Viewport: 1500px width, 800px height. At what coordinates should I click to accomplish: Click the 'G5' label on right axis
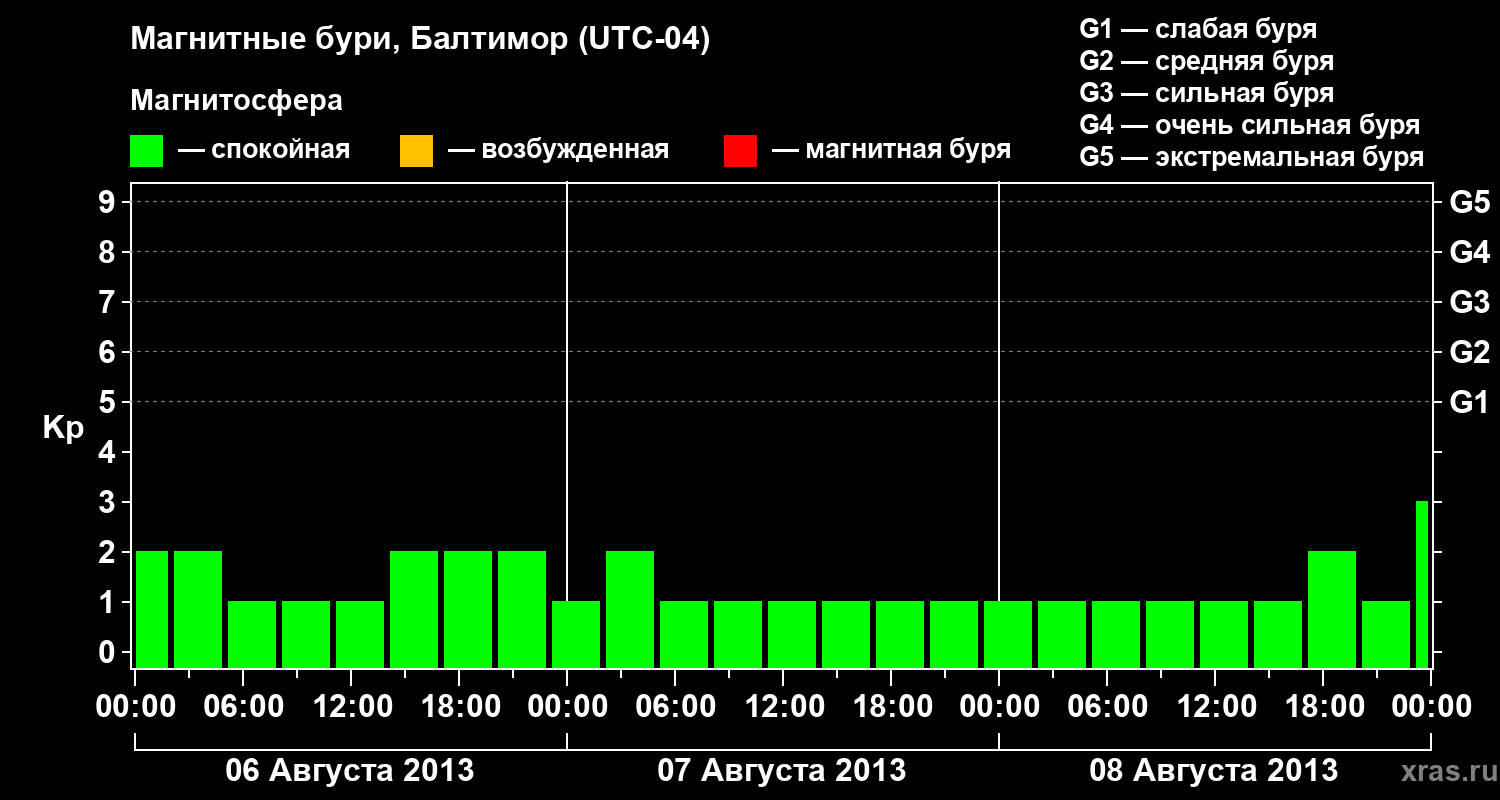[x=1469, y=202]
